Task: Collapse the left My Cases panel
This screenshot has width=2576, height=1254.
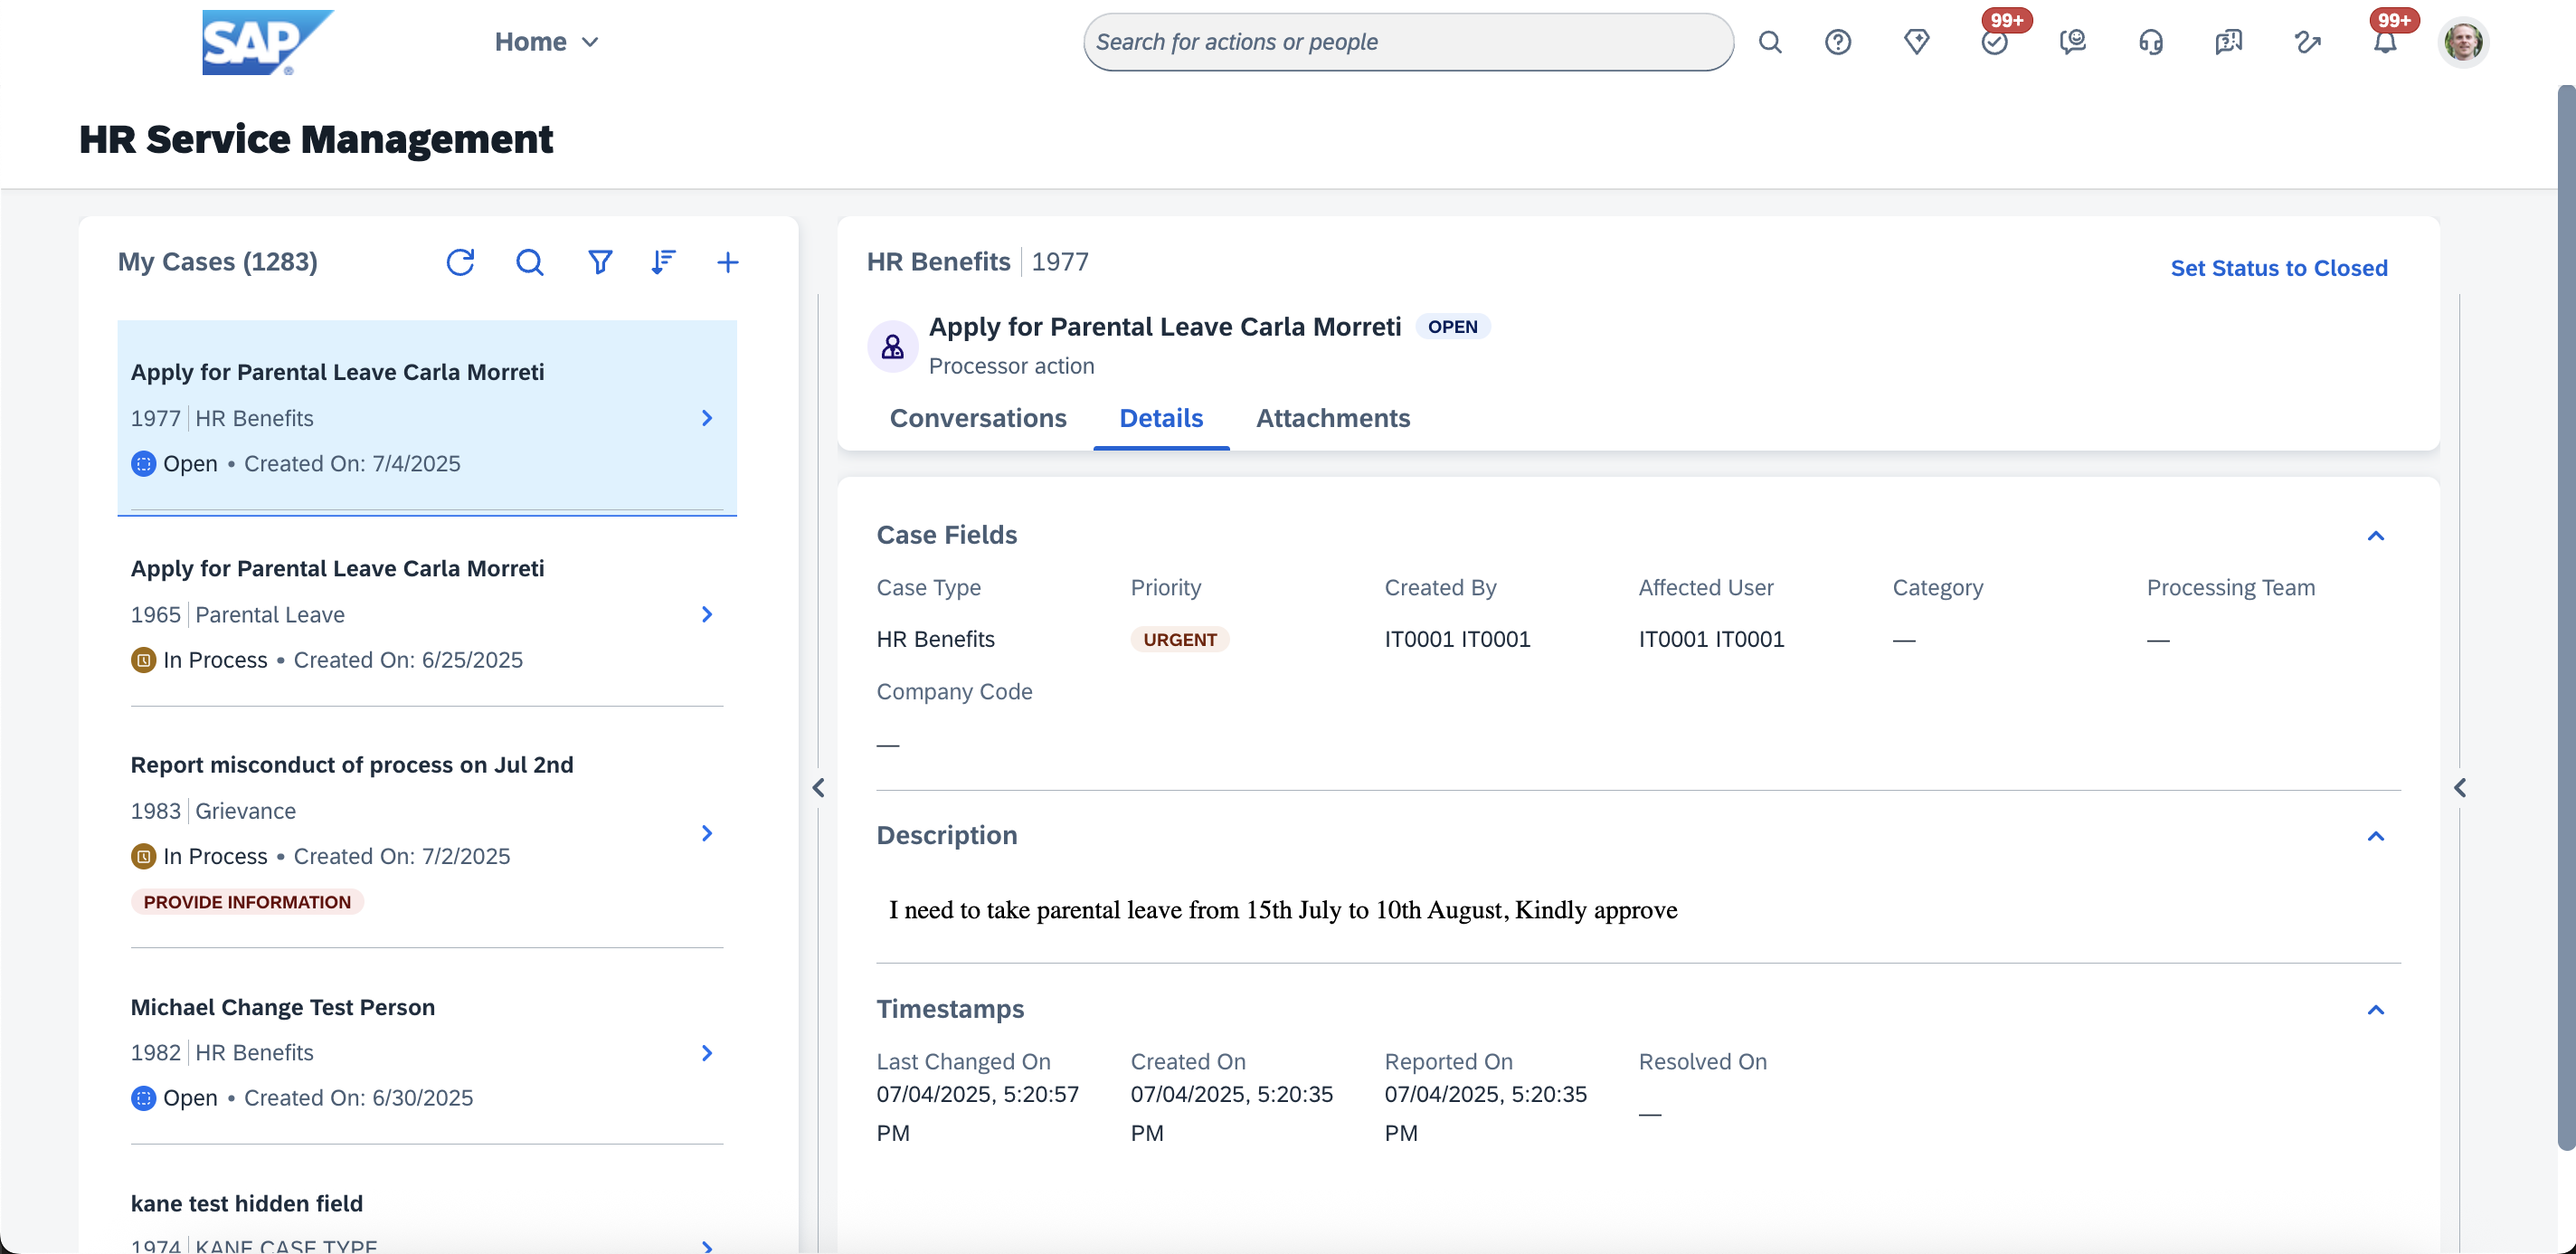Action: 818,788
